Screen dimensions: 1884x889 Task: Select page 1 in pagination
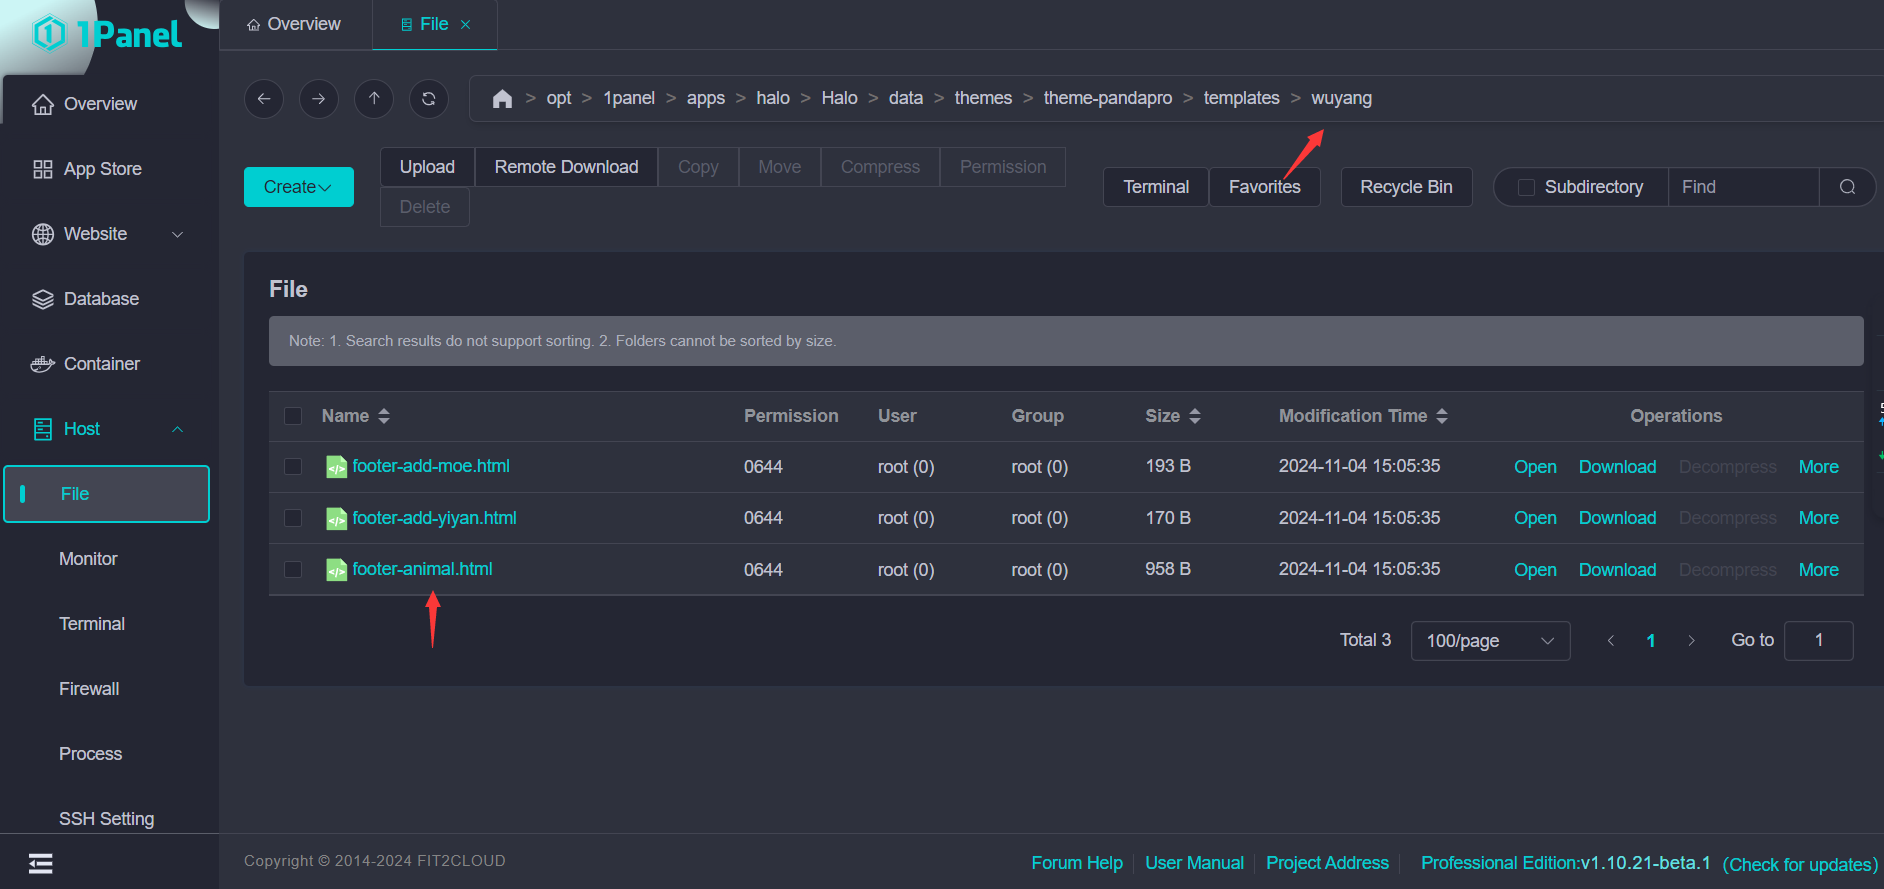coord(1651,641)
